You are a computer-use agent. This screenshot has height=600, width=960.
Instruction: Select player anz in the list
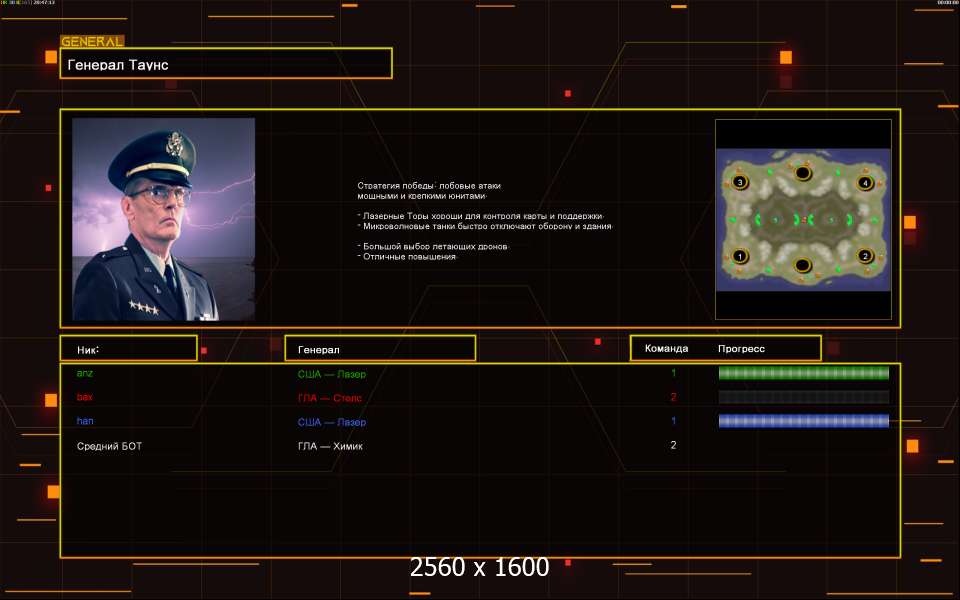click(84, 373)
